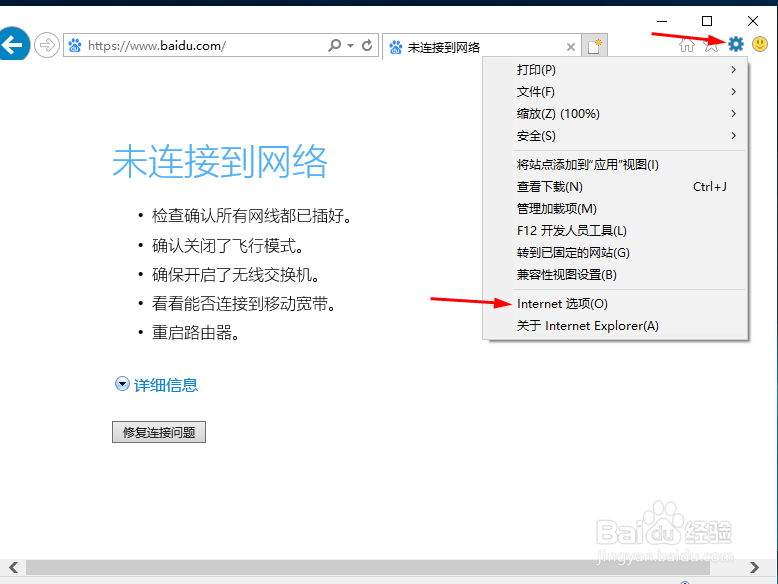778x584 pixels.
Task: Expand the 文件(F) submenu
Action: (615, 92)
